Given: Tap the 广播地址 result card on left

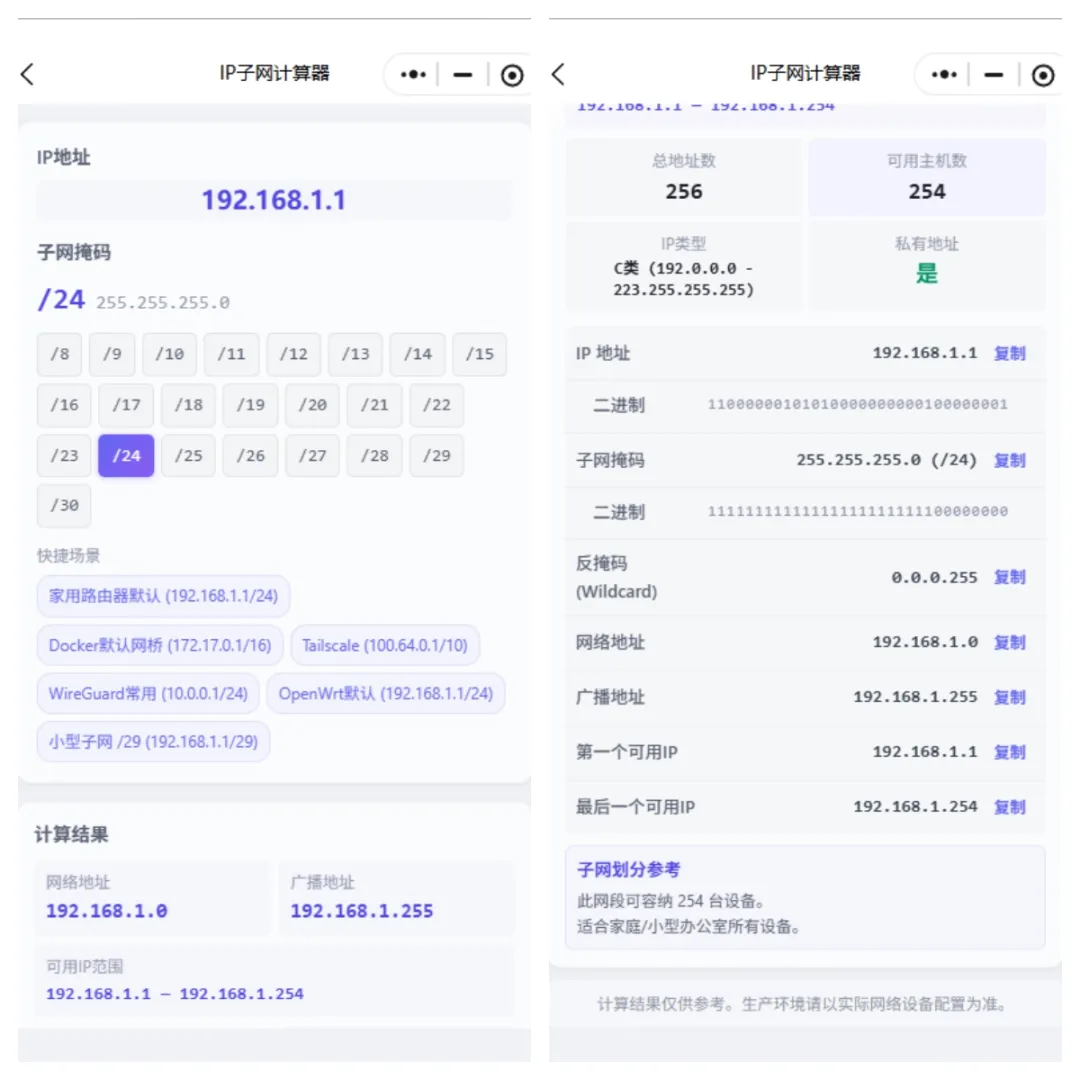Looking at the screenshot, I should pyautogui.click(x=396, y=897).
